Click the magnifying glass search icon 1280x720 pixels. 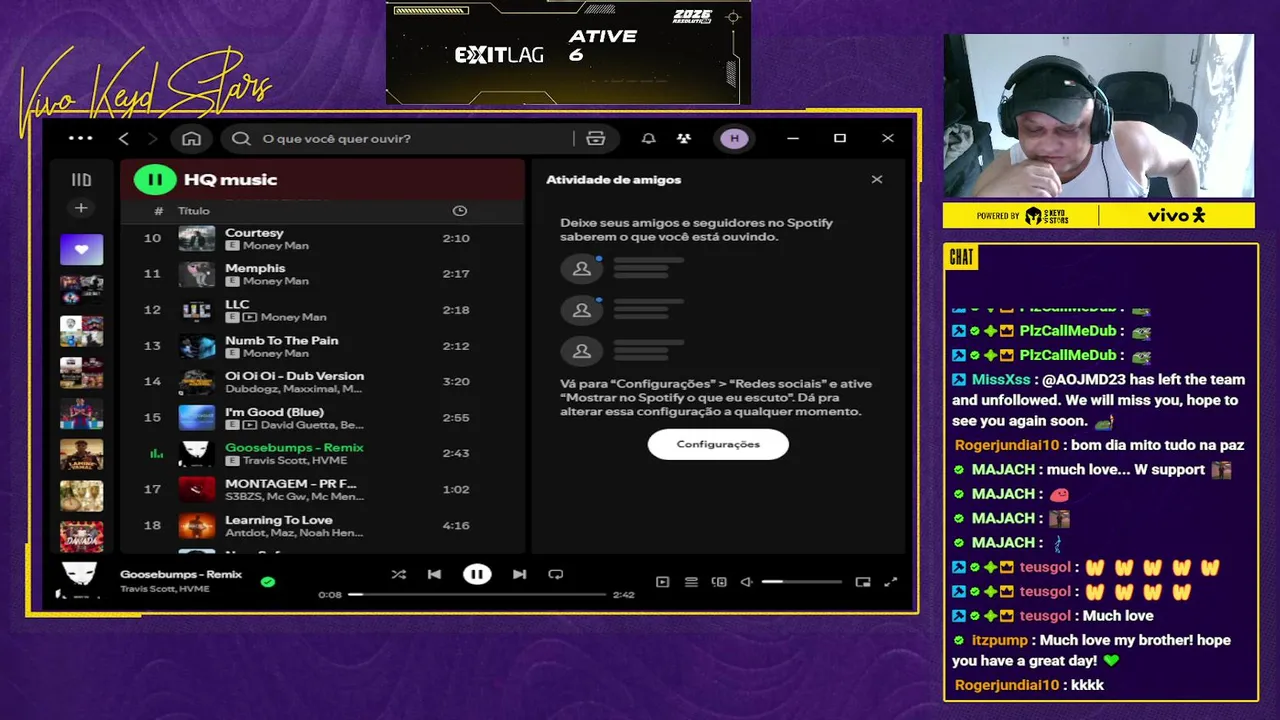[241, 138]
